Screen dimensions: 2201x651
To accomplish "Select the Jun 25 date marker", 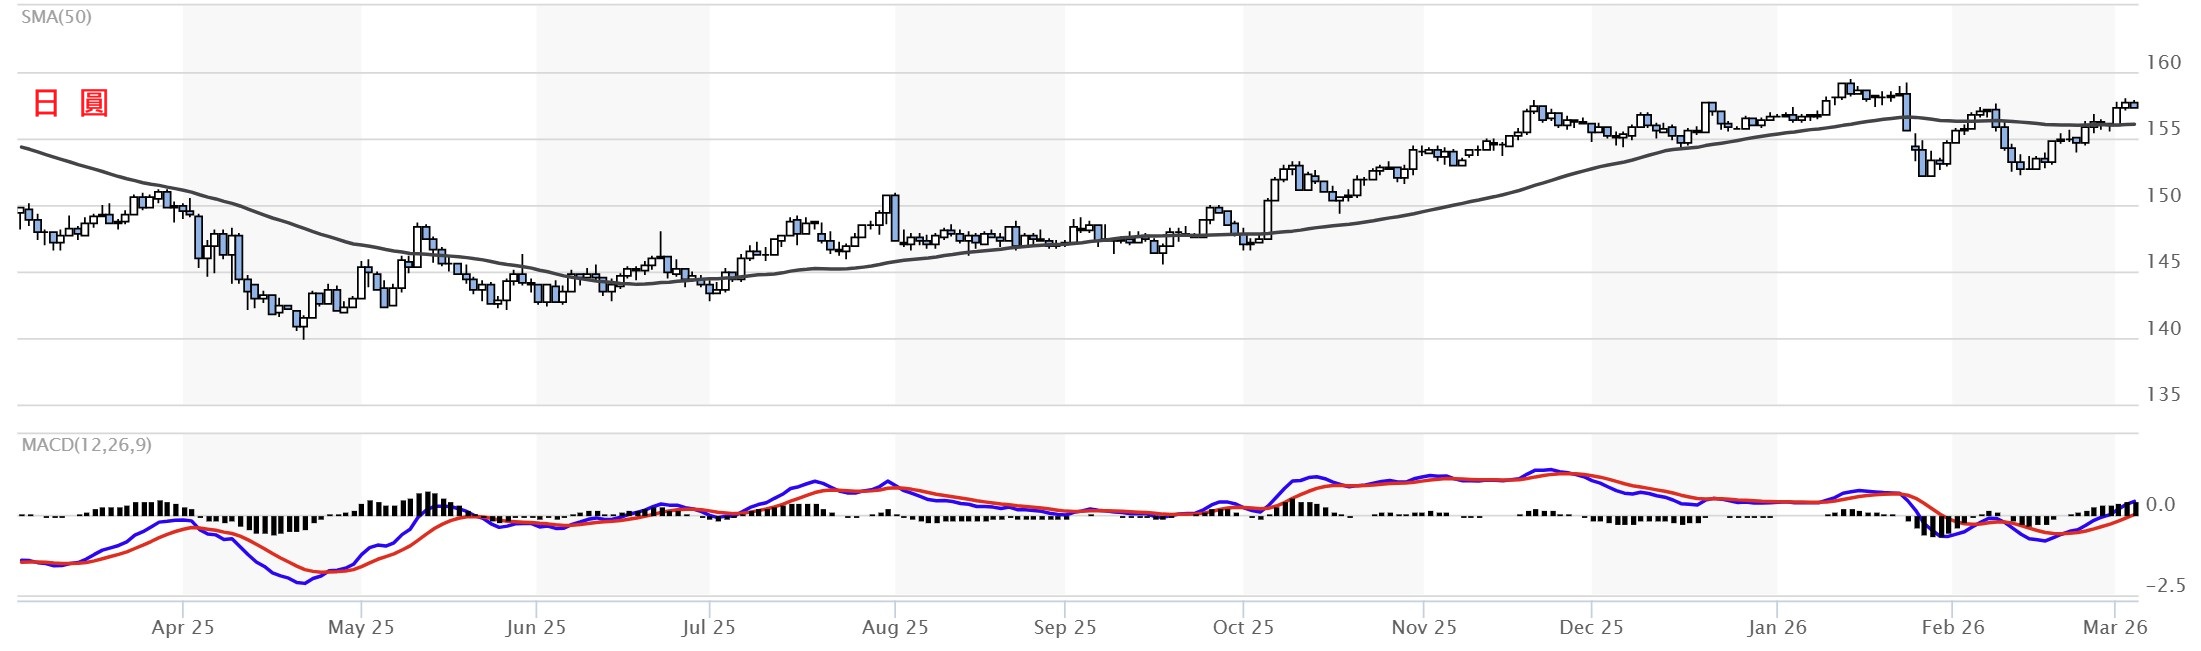I will pyautogui.click(x=536, y=628).
